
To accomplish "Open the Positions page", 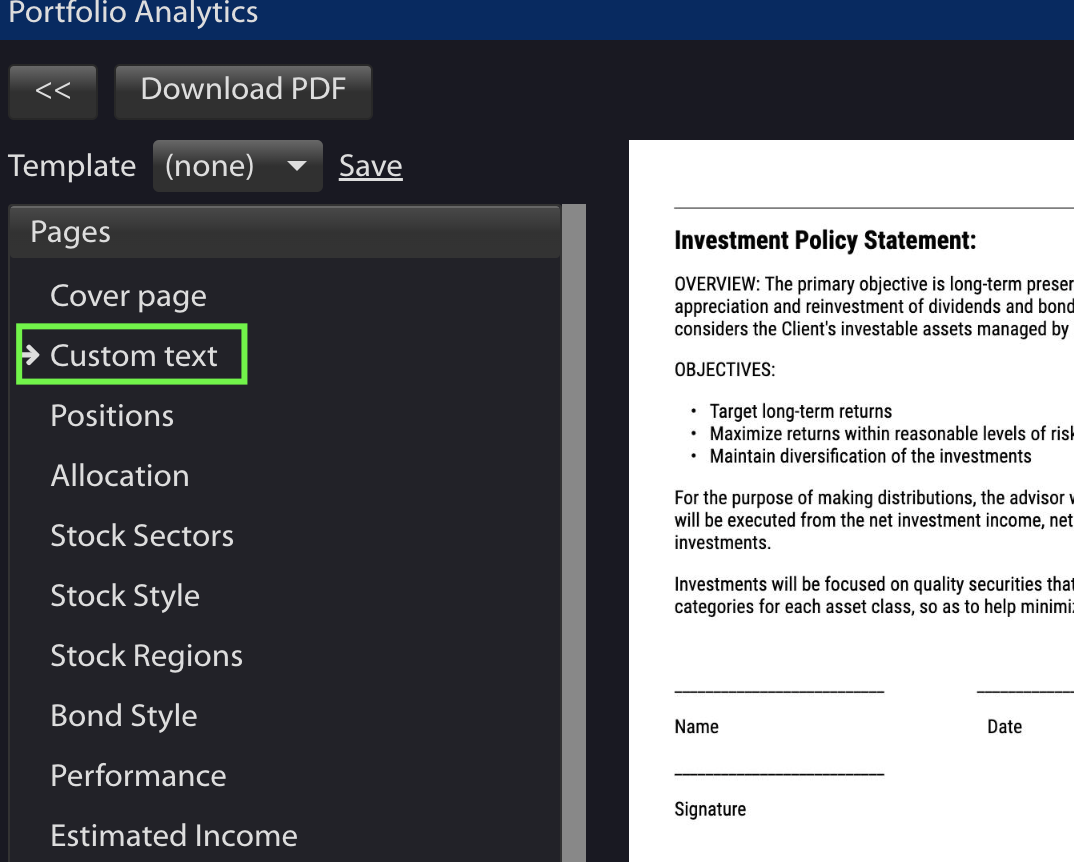I will click(112, 415).
